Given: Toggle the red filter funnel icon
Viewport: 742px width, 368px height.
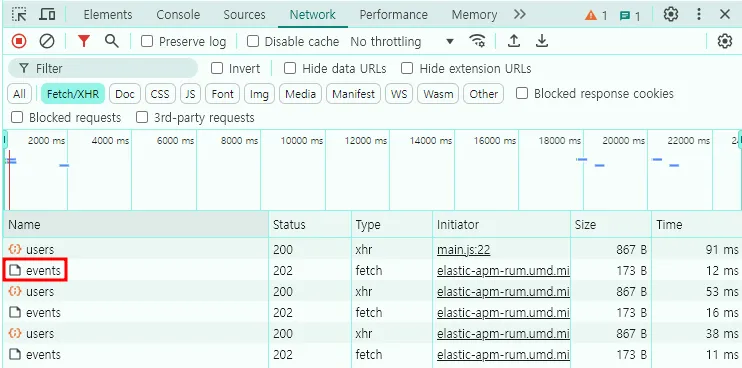Looking at the screenshot, I should pyautogui.click(x=84, y=42).
